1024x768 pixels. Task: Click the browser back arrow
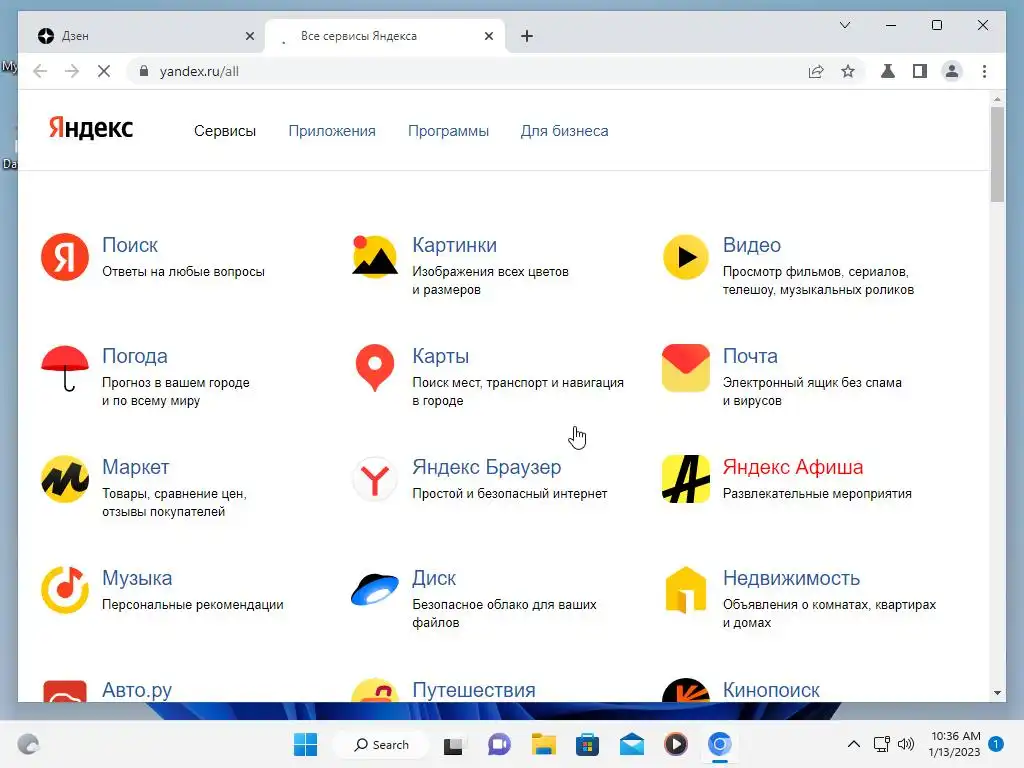[x=40, y=71]
